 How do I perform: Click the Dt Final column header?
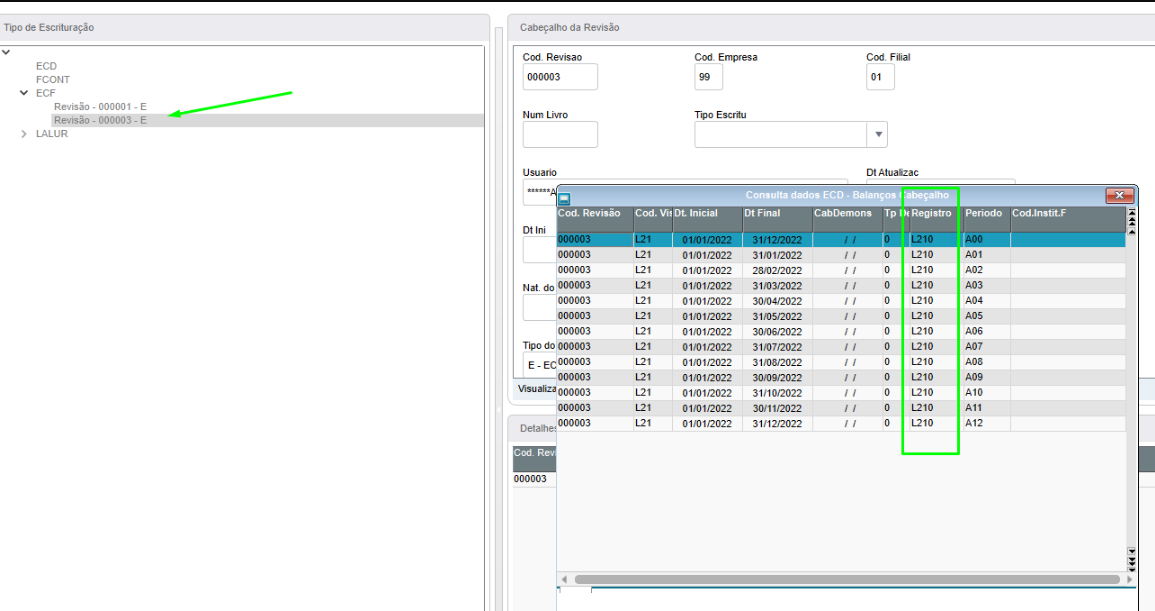(777, 219)
